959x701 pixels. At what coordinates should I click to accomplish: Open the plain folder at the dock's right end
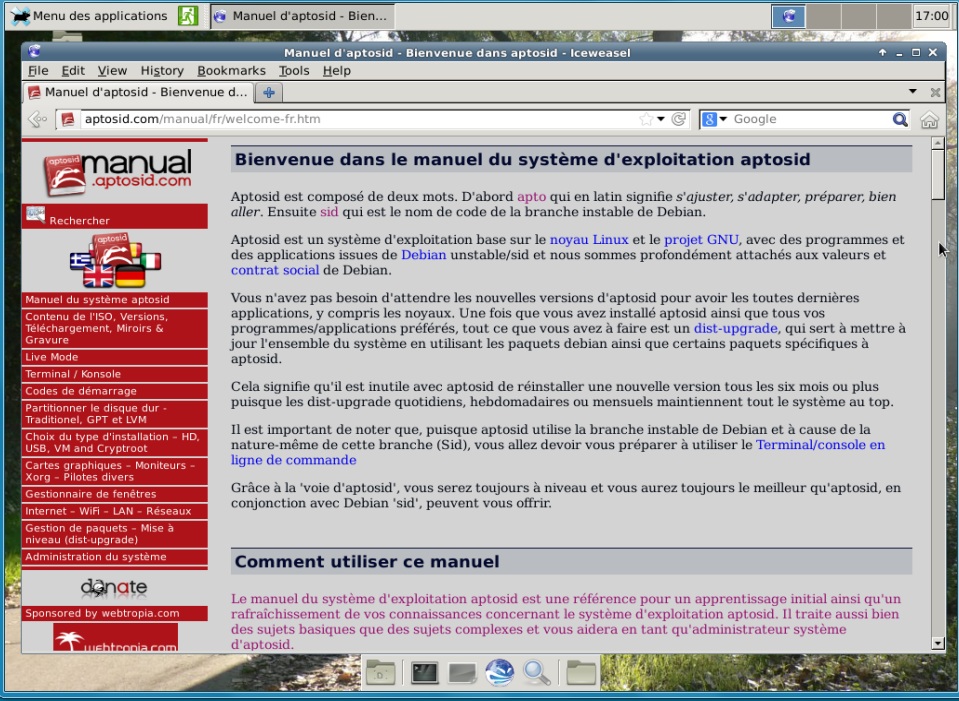click(x=580, y=672)
